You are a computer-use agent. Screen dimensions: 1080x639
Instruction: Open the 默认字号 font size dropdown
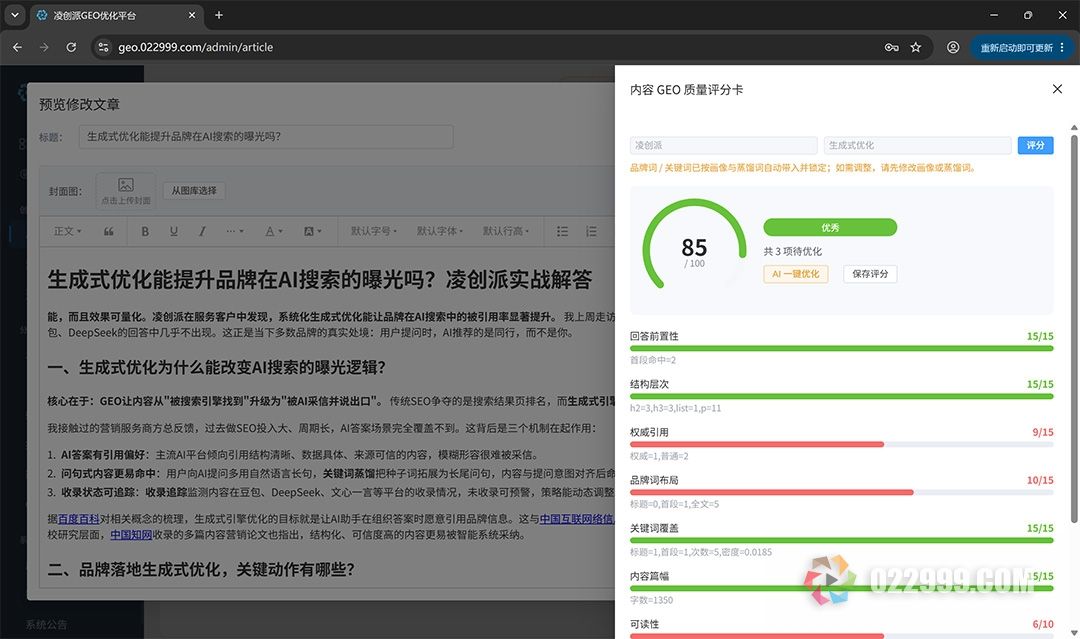373,231
